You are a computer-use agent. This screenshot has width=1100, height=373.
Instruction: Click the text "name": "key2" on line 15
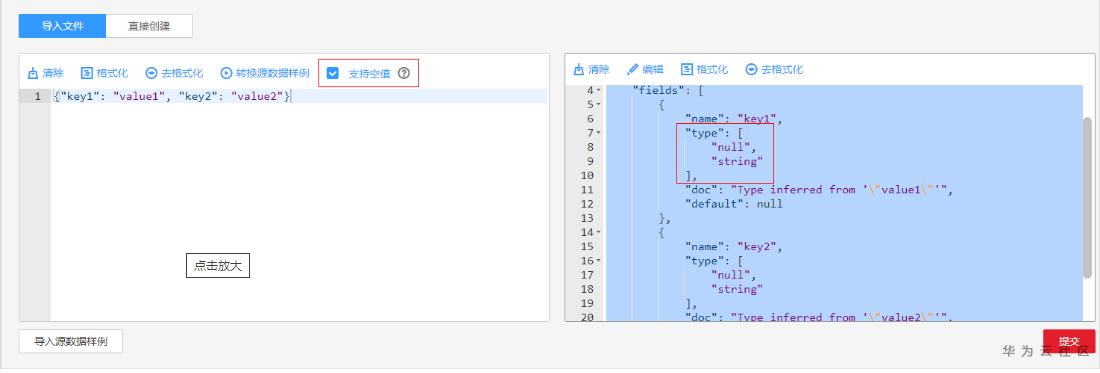[x=733, y=247]
